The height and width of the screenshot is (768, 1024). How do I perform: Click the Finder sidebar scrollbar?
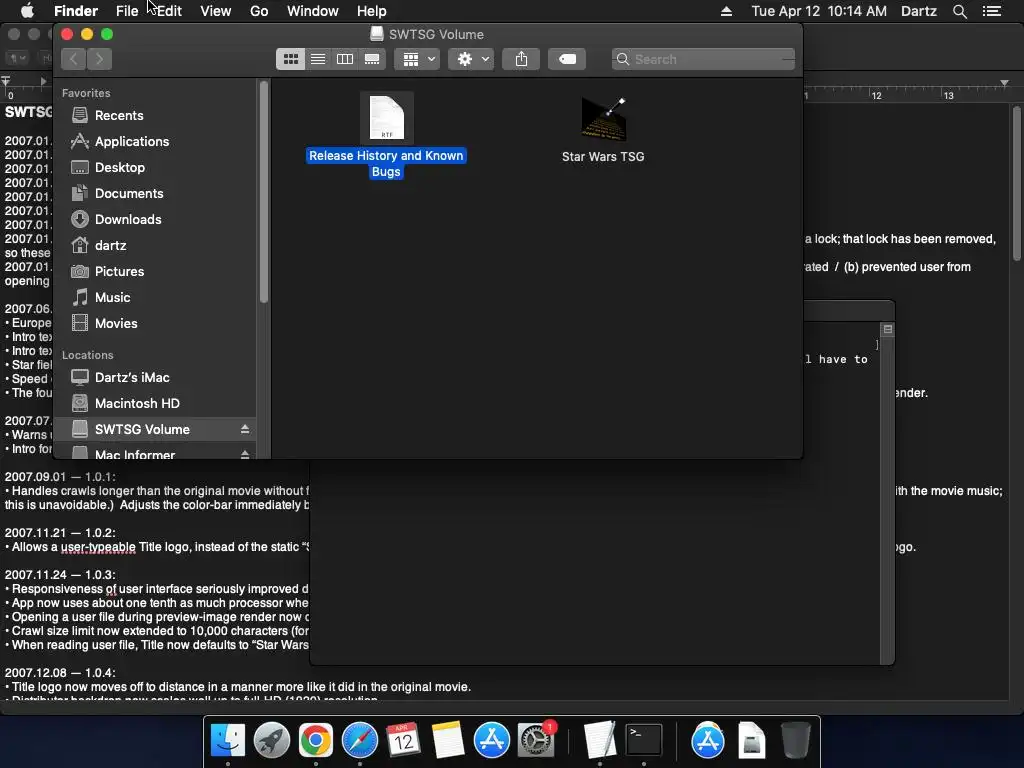point(264,193)
